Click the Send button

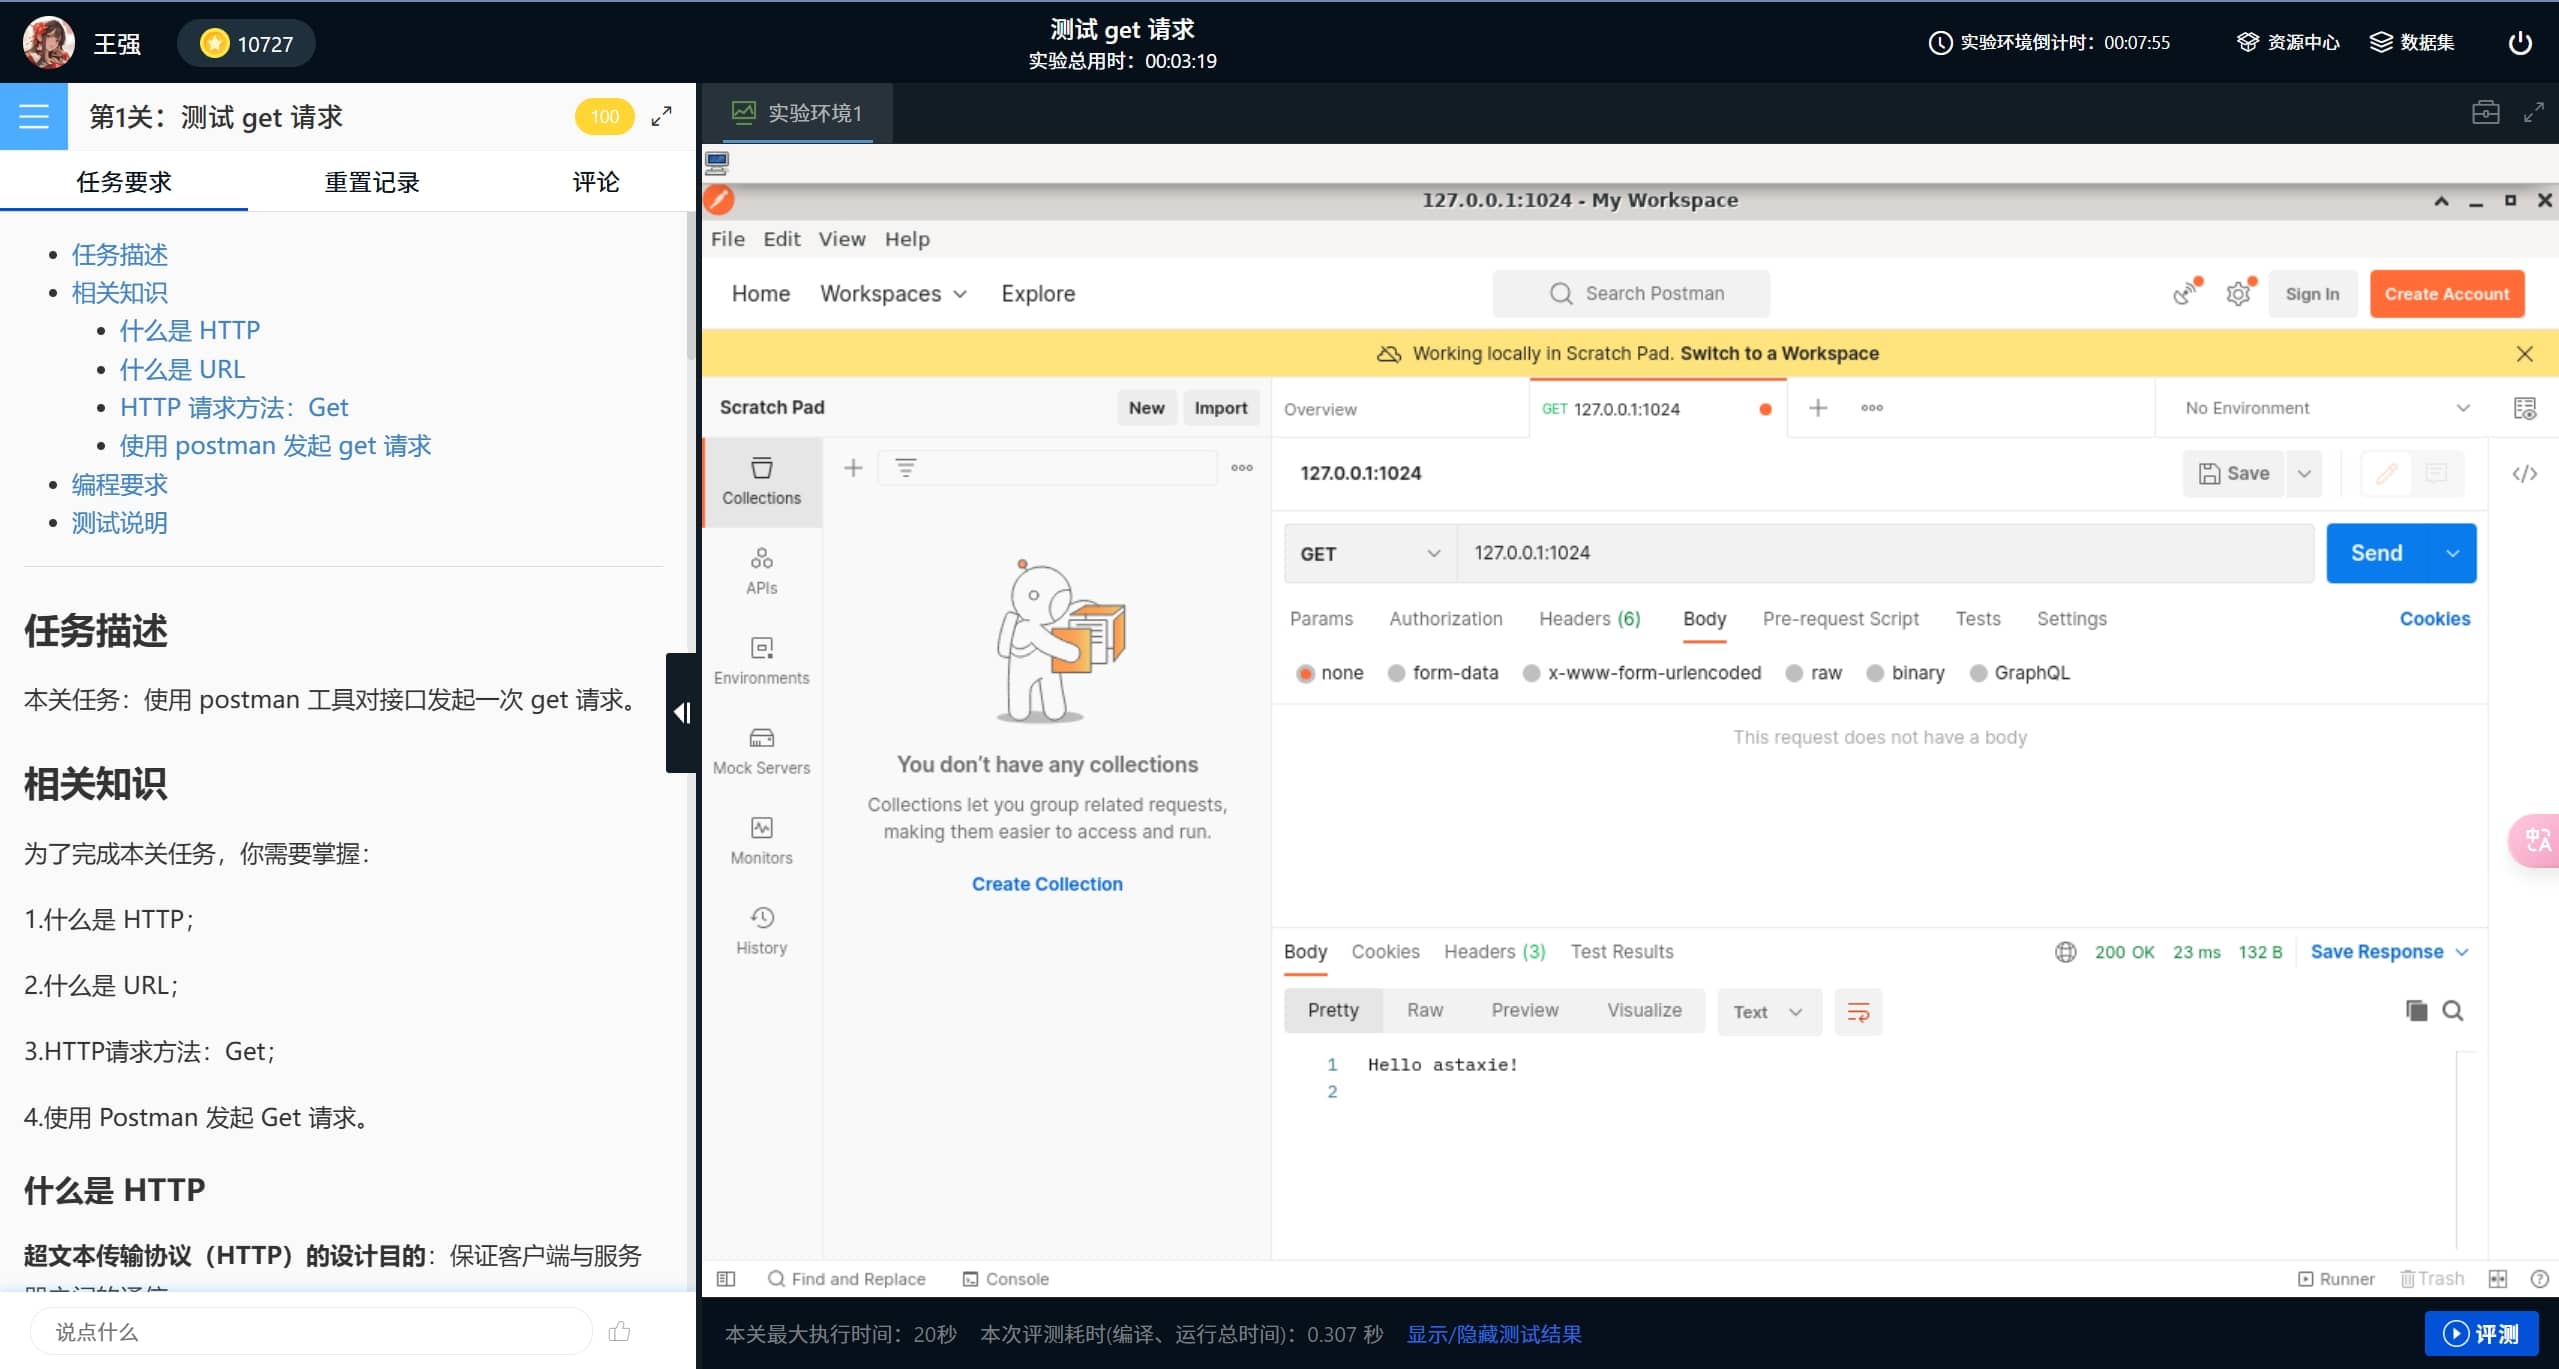2376,553
